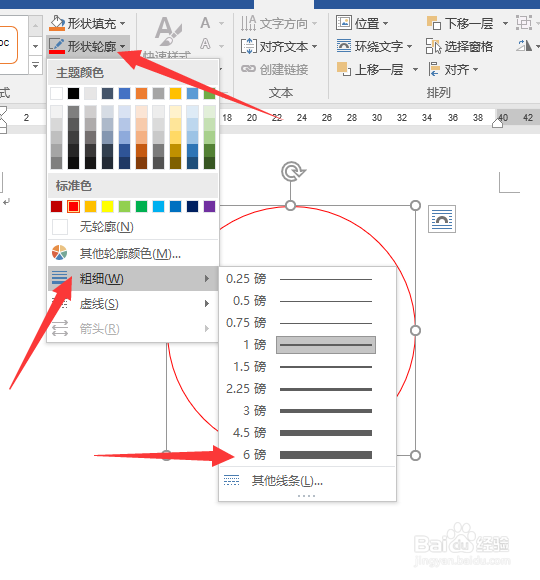
Task: Click the bottom-right corner sizing handle
Action: (415, 455)
